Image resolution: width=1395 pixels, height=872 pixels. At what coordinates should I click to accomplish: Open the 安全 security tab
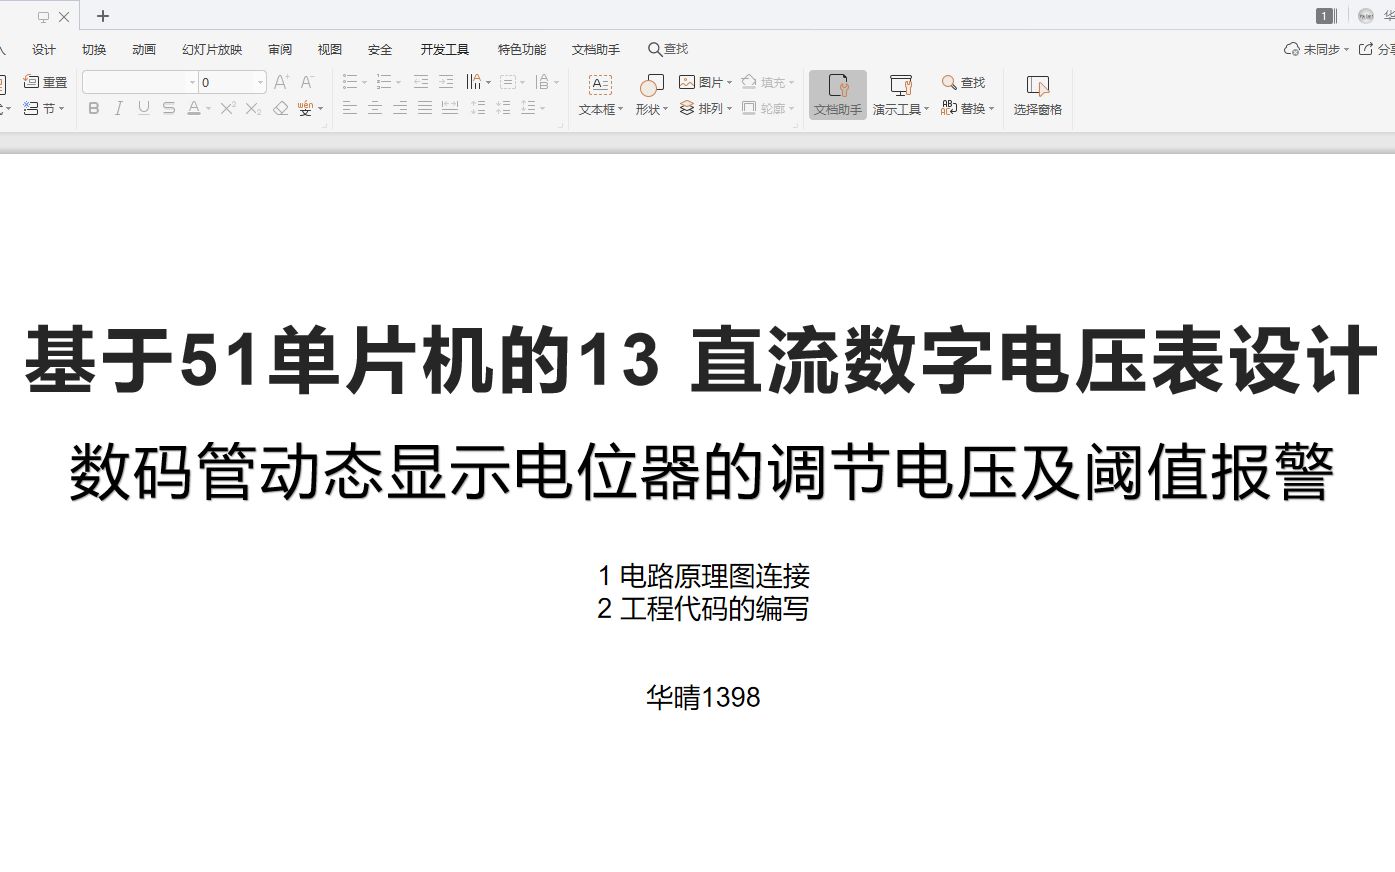(x=380, y=49)
